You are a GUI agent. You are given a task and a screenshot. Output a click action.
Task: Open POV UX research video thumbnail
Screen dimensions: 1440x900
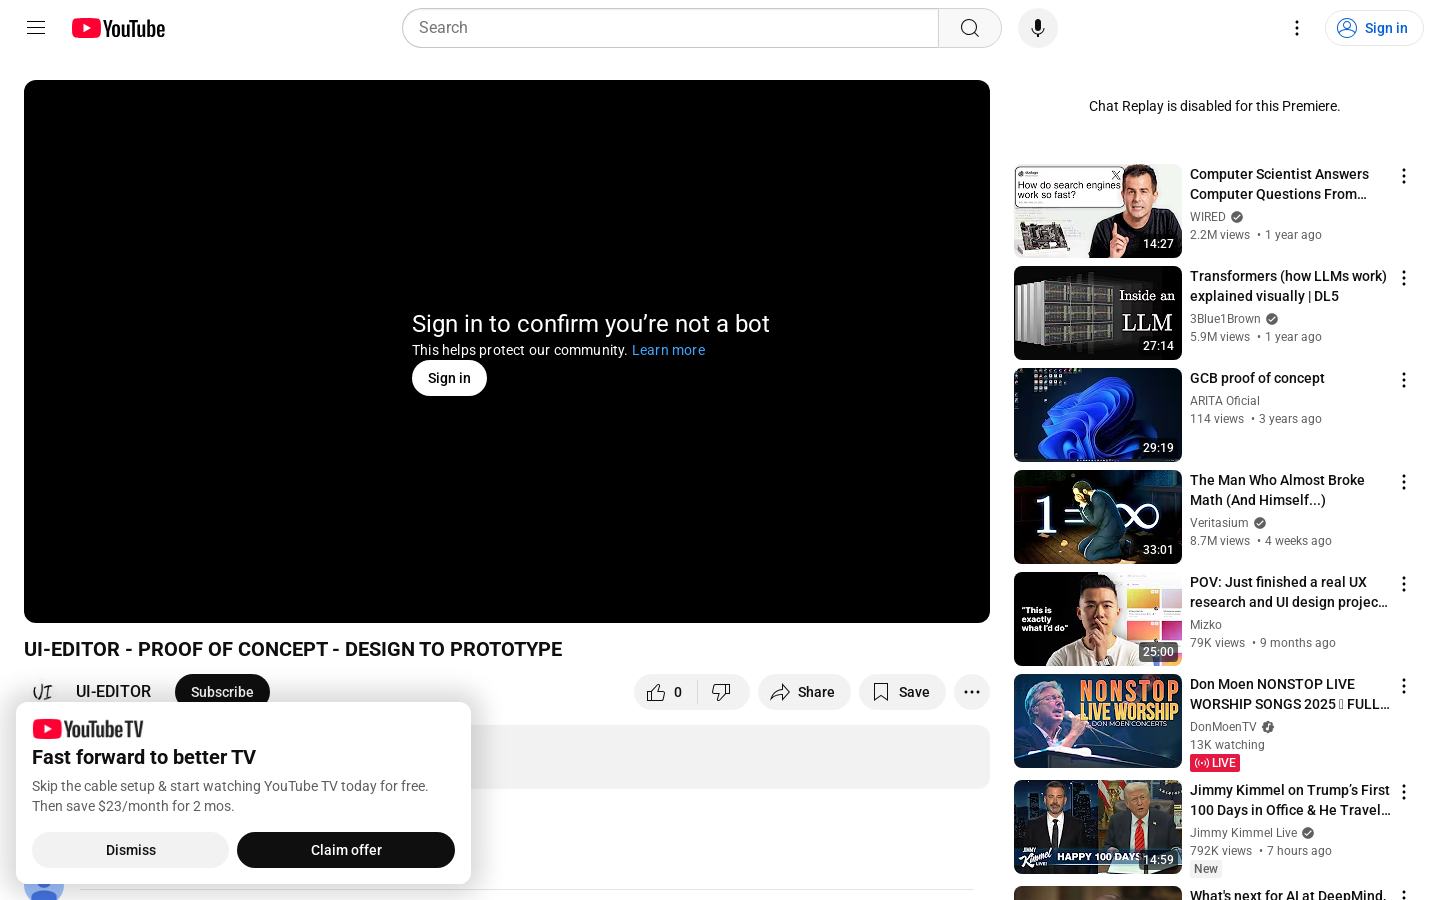(x=1098, y=619)
